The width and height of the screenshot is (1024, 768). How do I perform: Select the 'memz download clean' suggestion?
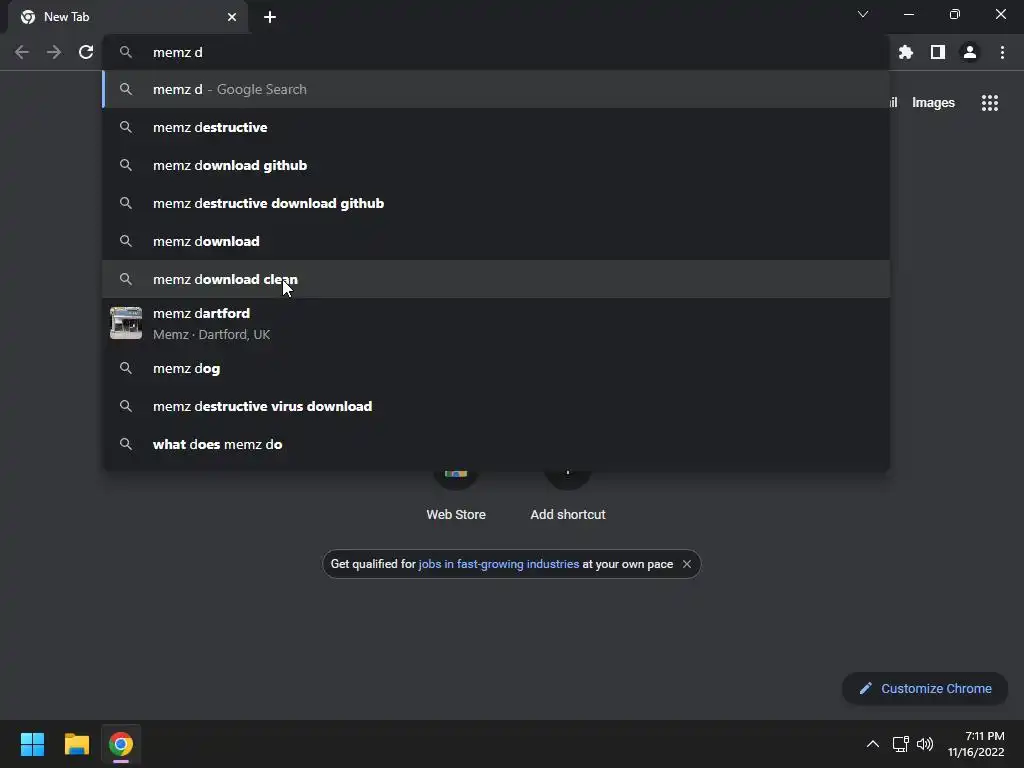(x=496, y=279)
